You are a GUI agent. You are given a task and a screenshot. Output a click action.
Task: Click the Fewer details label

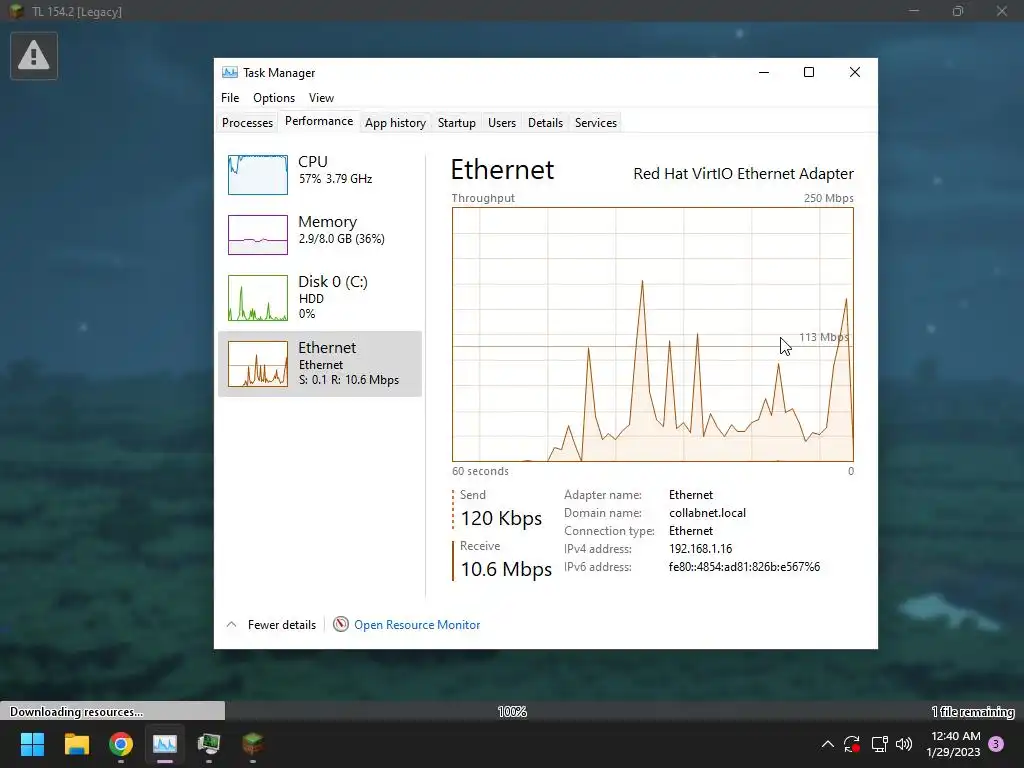point(281,625)
